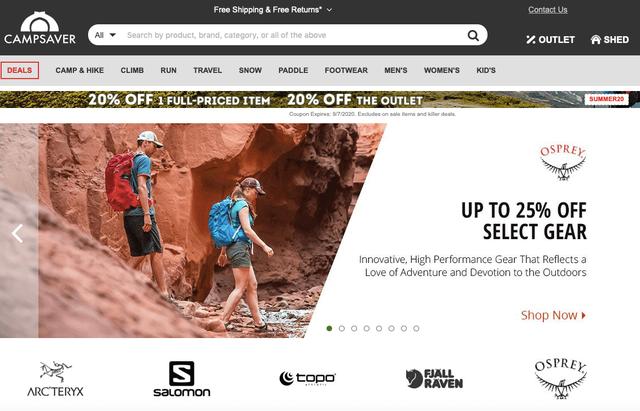Viewport: 640px width, 411px height.
Task: Select the second carousel dot
Action: [342, 329]
